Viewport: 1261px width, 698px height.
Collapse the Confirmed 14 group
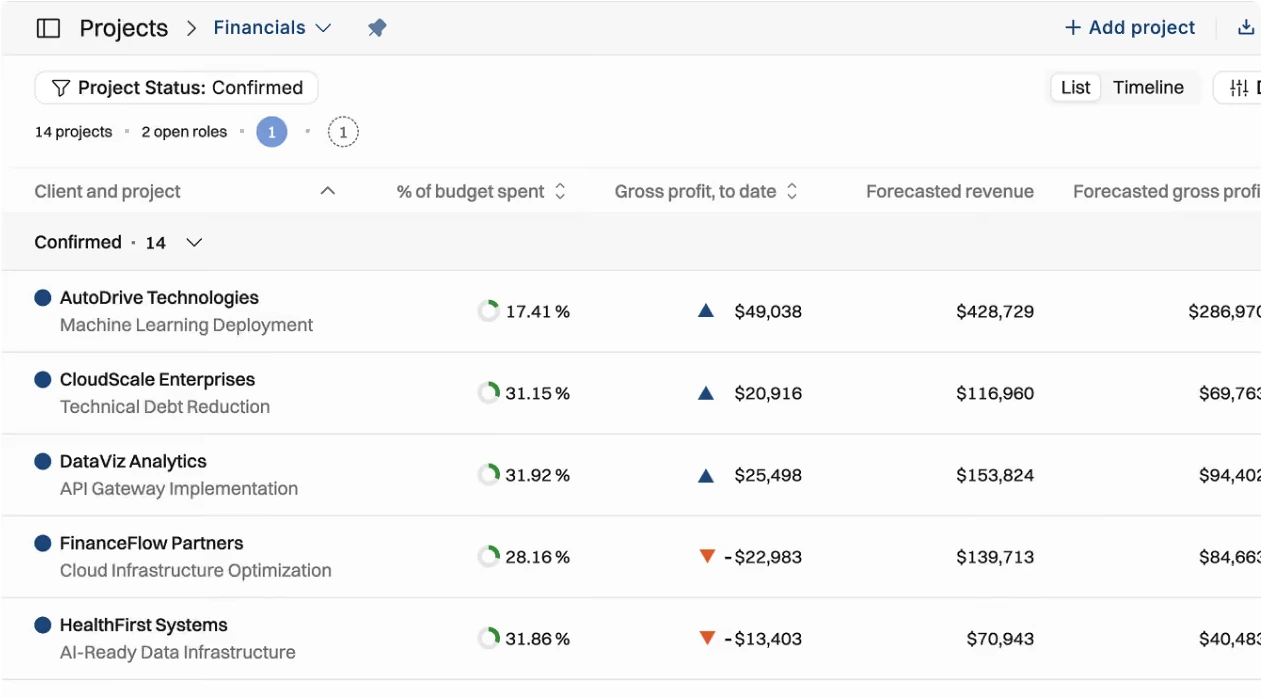coord(195,243)
